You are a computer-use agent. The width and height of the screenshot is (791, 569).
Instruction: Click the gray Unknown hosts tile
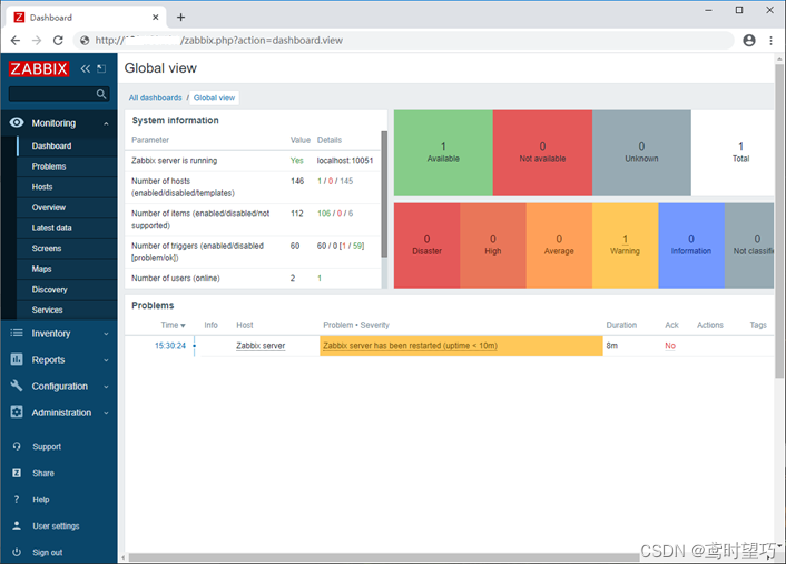(641, 153)
